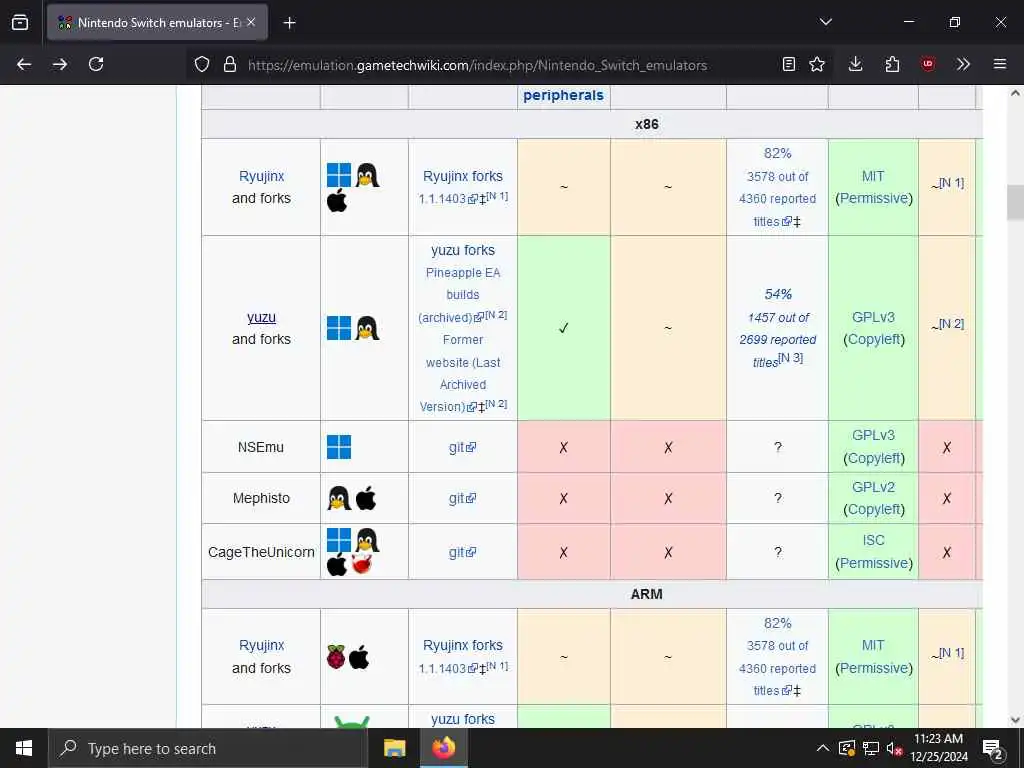Viewport: 1024px width, 768px height.
Task: Open yuzu 54% compatibility link
Action: click(x=778, y=295)
